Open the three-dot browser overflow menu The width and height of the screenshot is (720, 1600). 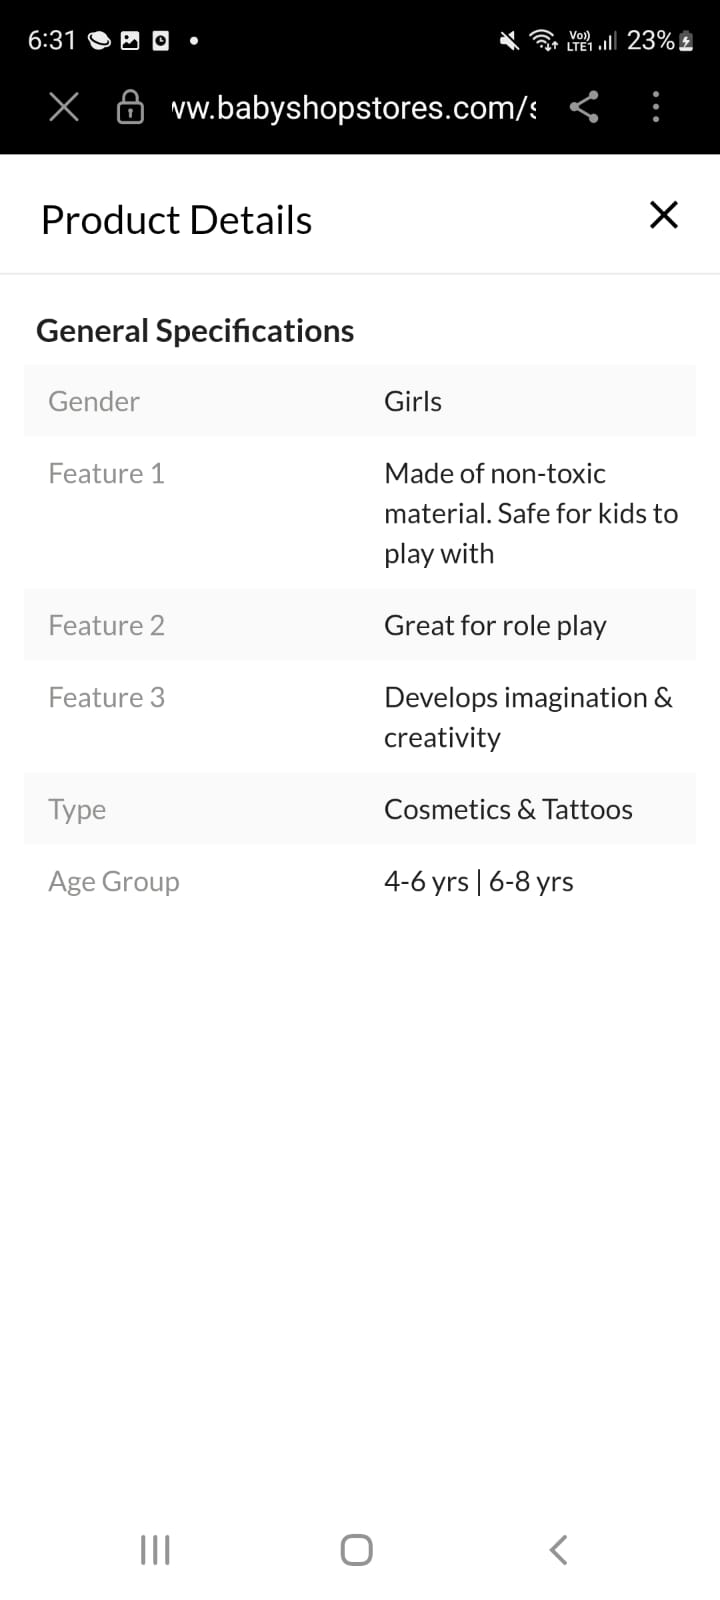click(x=656, y=107)
